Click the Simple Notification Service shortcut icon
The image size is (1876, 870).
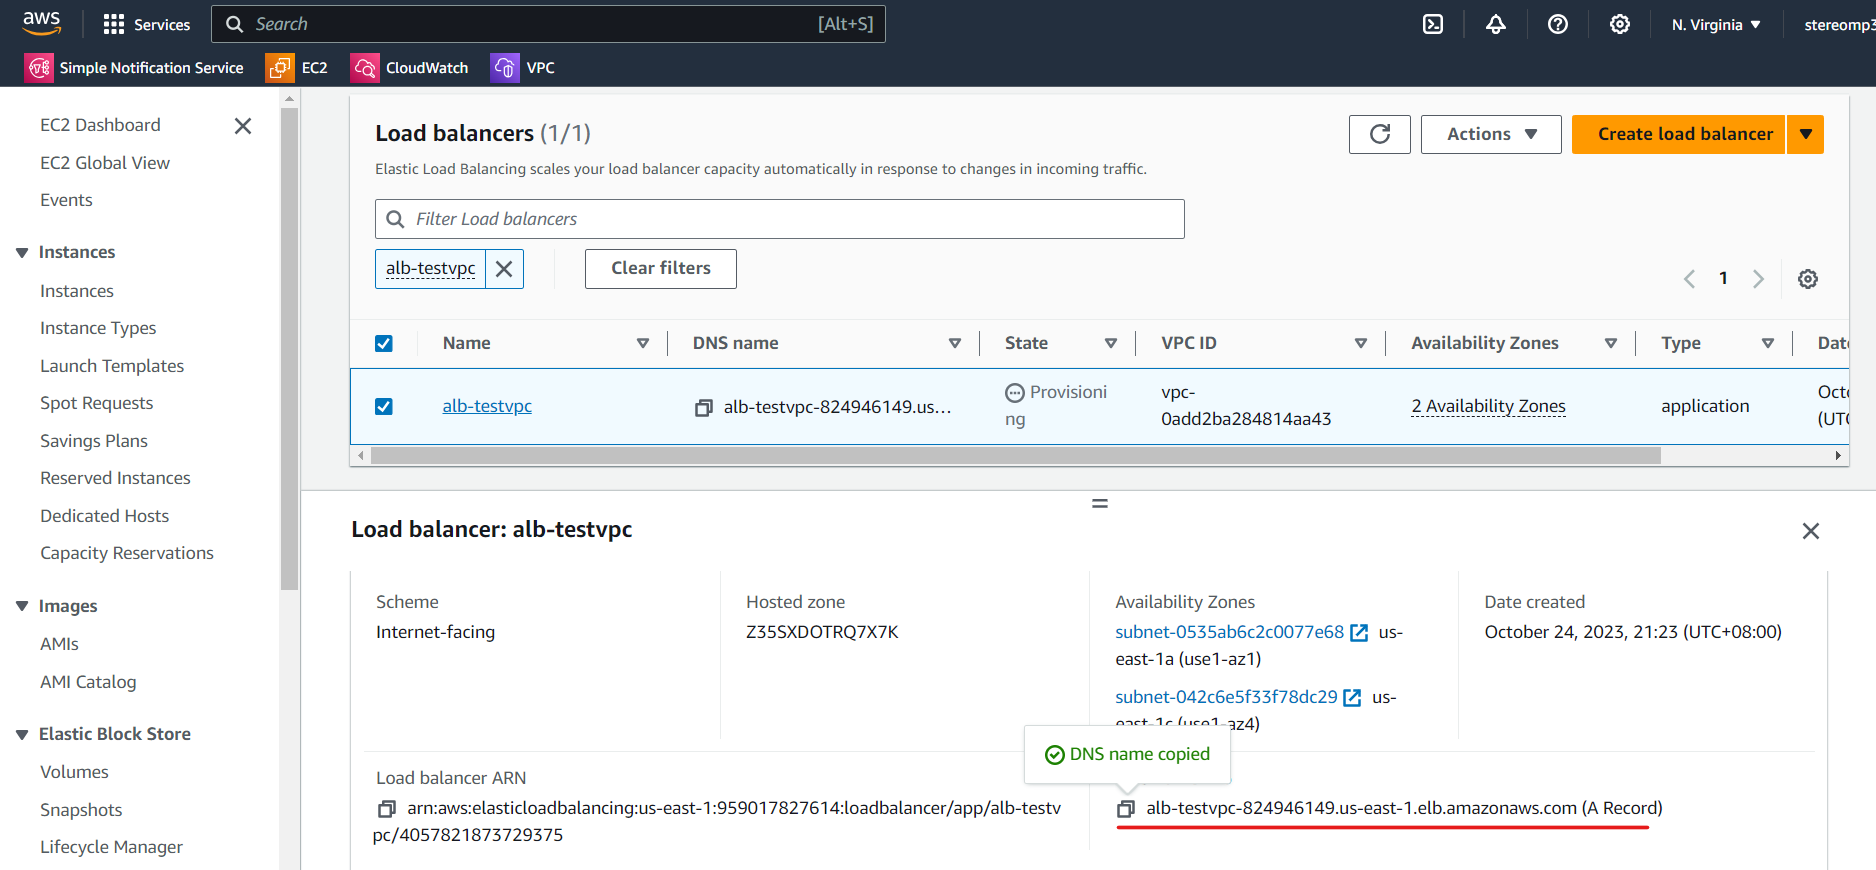(x=39, y=68)
